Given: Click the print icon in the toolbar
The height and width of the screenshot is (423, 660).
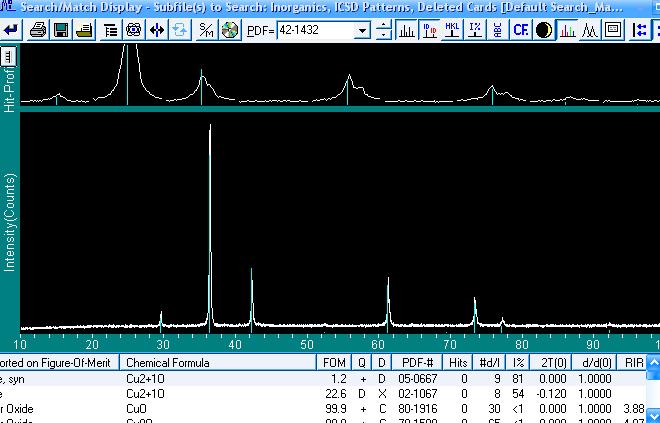Looking at the screenshot, I should click(x=38, y=30).
